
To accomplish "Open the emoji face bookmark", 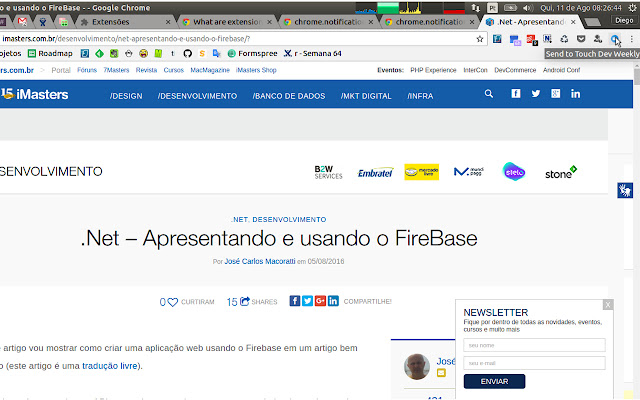I will [x=143, y=53].
